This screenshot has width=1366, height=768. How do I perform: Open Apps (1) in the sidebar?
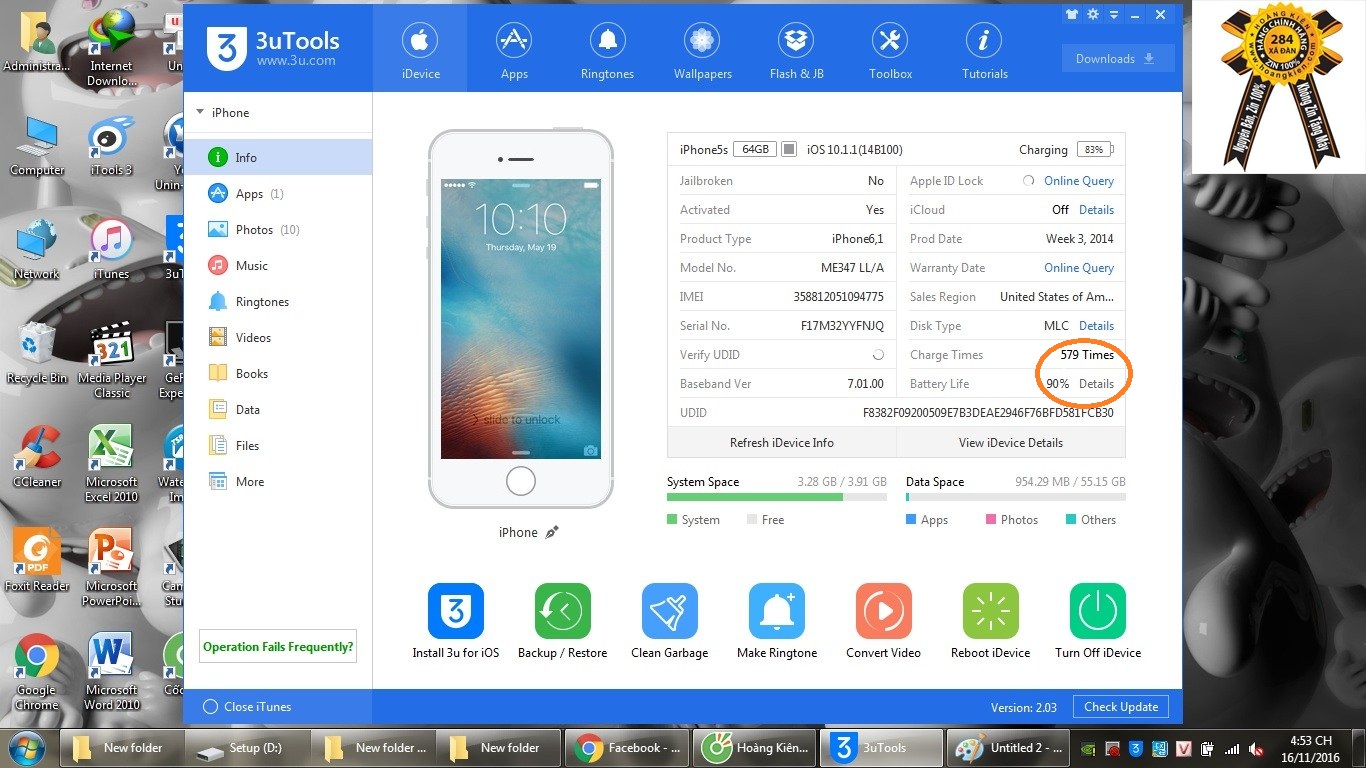(x=278, y=194)
